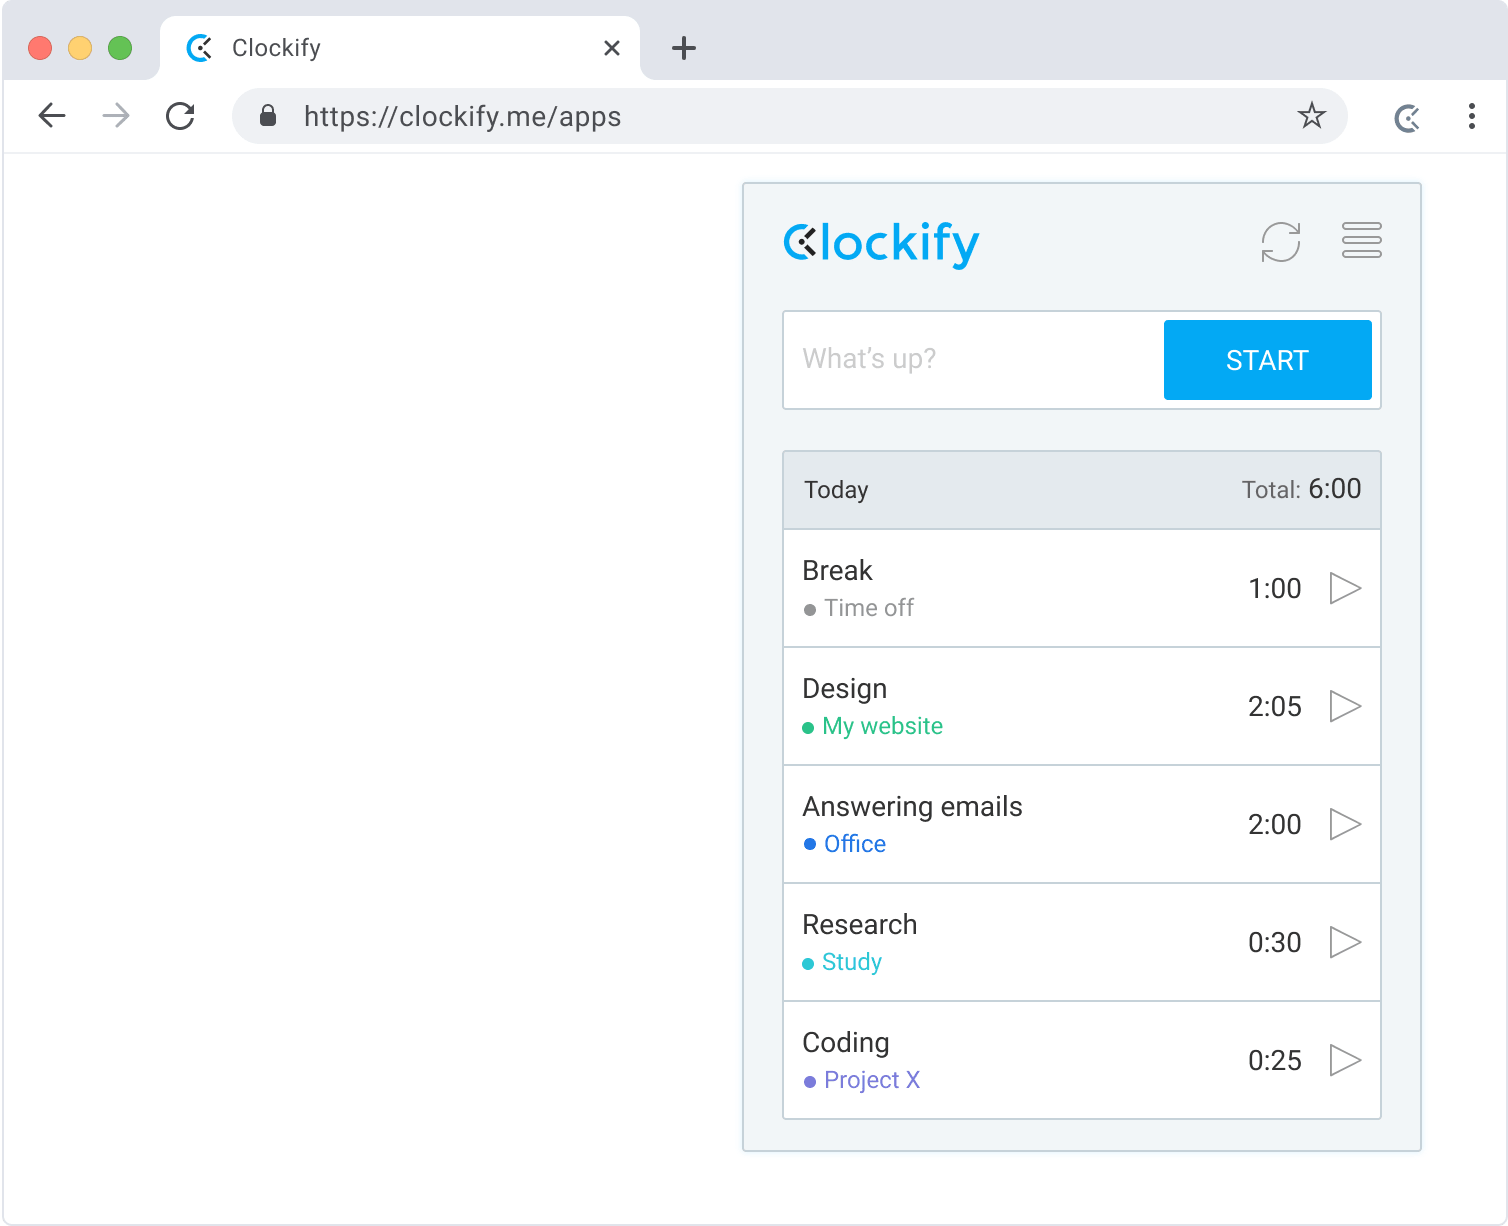
Task: Start the Answering emails timer
Action: click(x=1346, y=825)
